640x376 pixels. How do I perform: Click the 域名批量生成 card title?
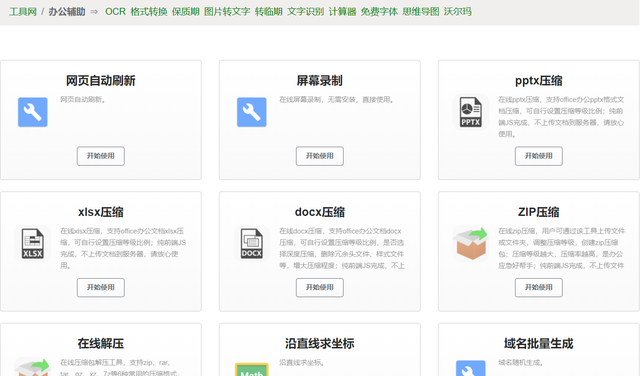(x=539, y=343)
